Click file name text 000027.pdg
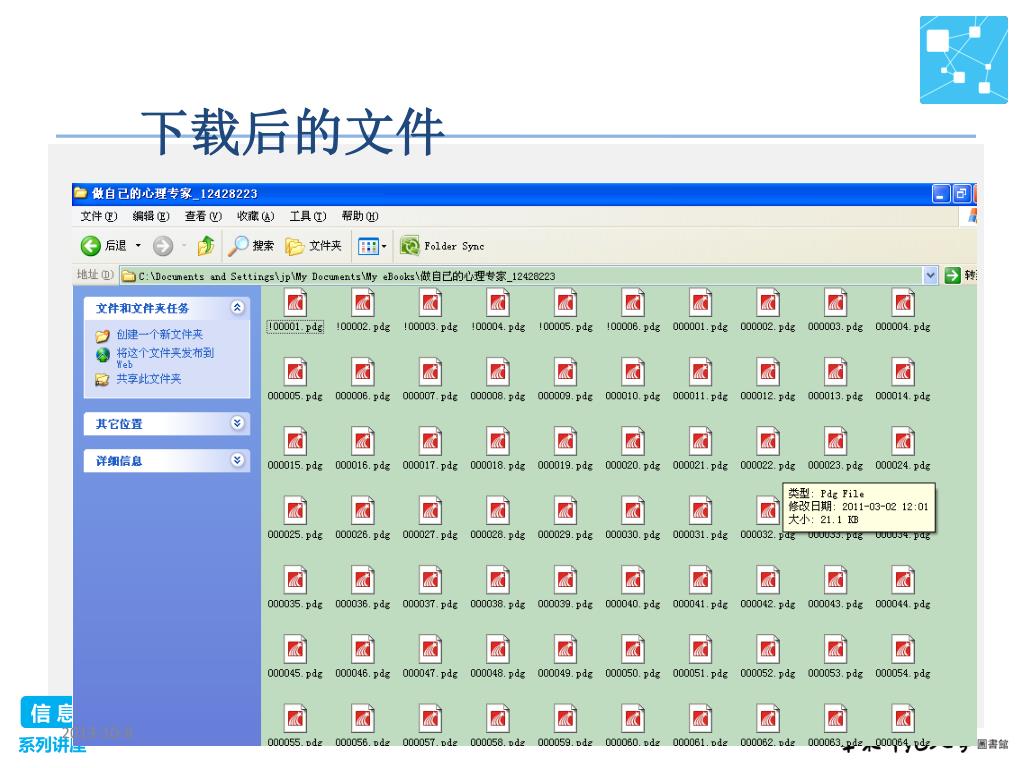Viewport: 1024px width, 768px height. coord(430,534)
